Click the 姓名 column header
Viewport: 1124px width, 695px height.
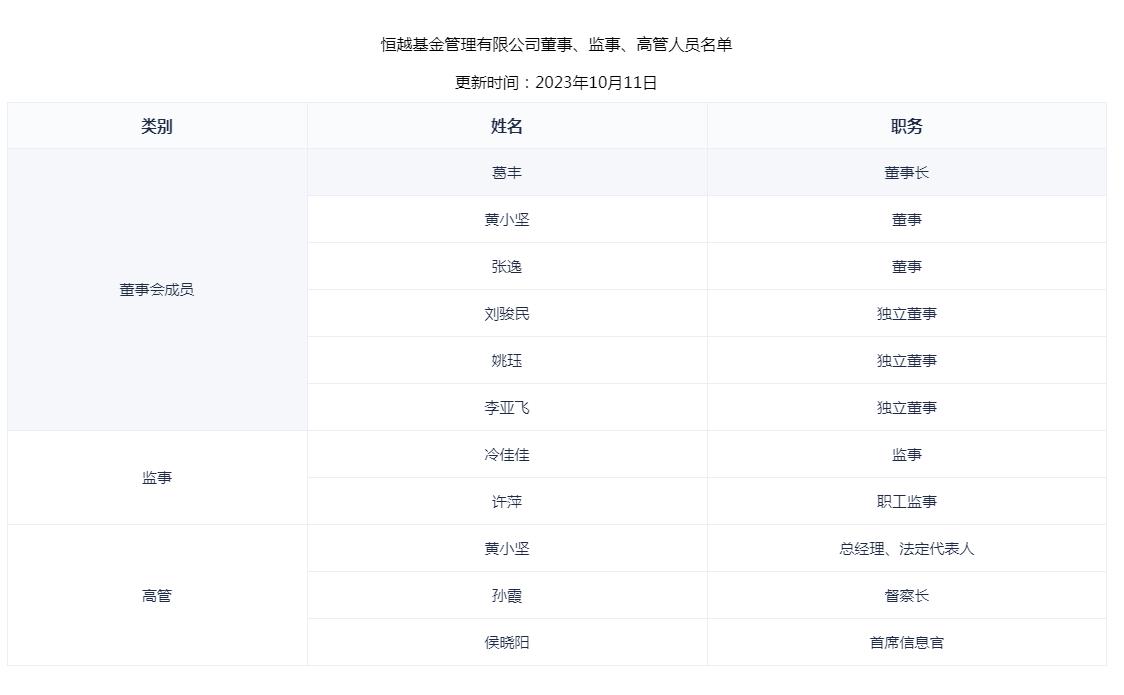tap(507, 125)
